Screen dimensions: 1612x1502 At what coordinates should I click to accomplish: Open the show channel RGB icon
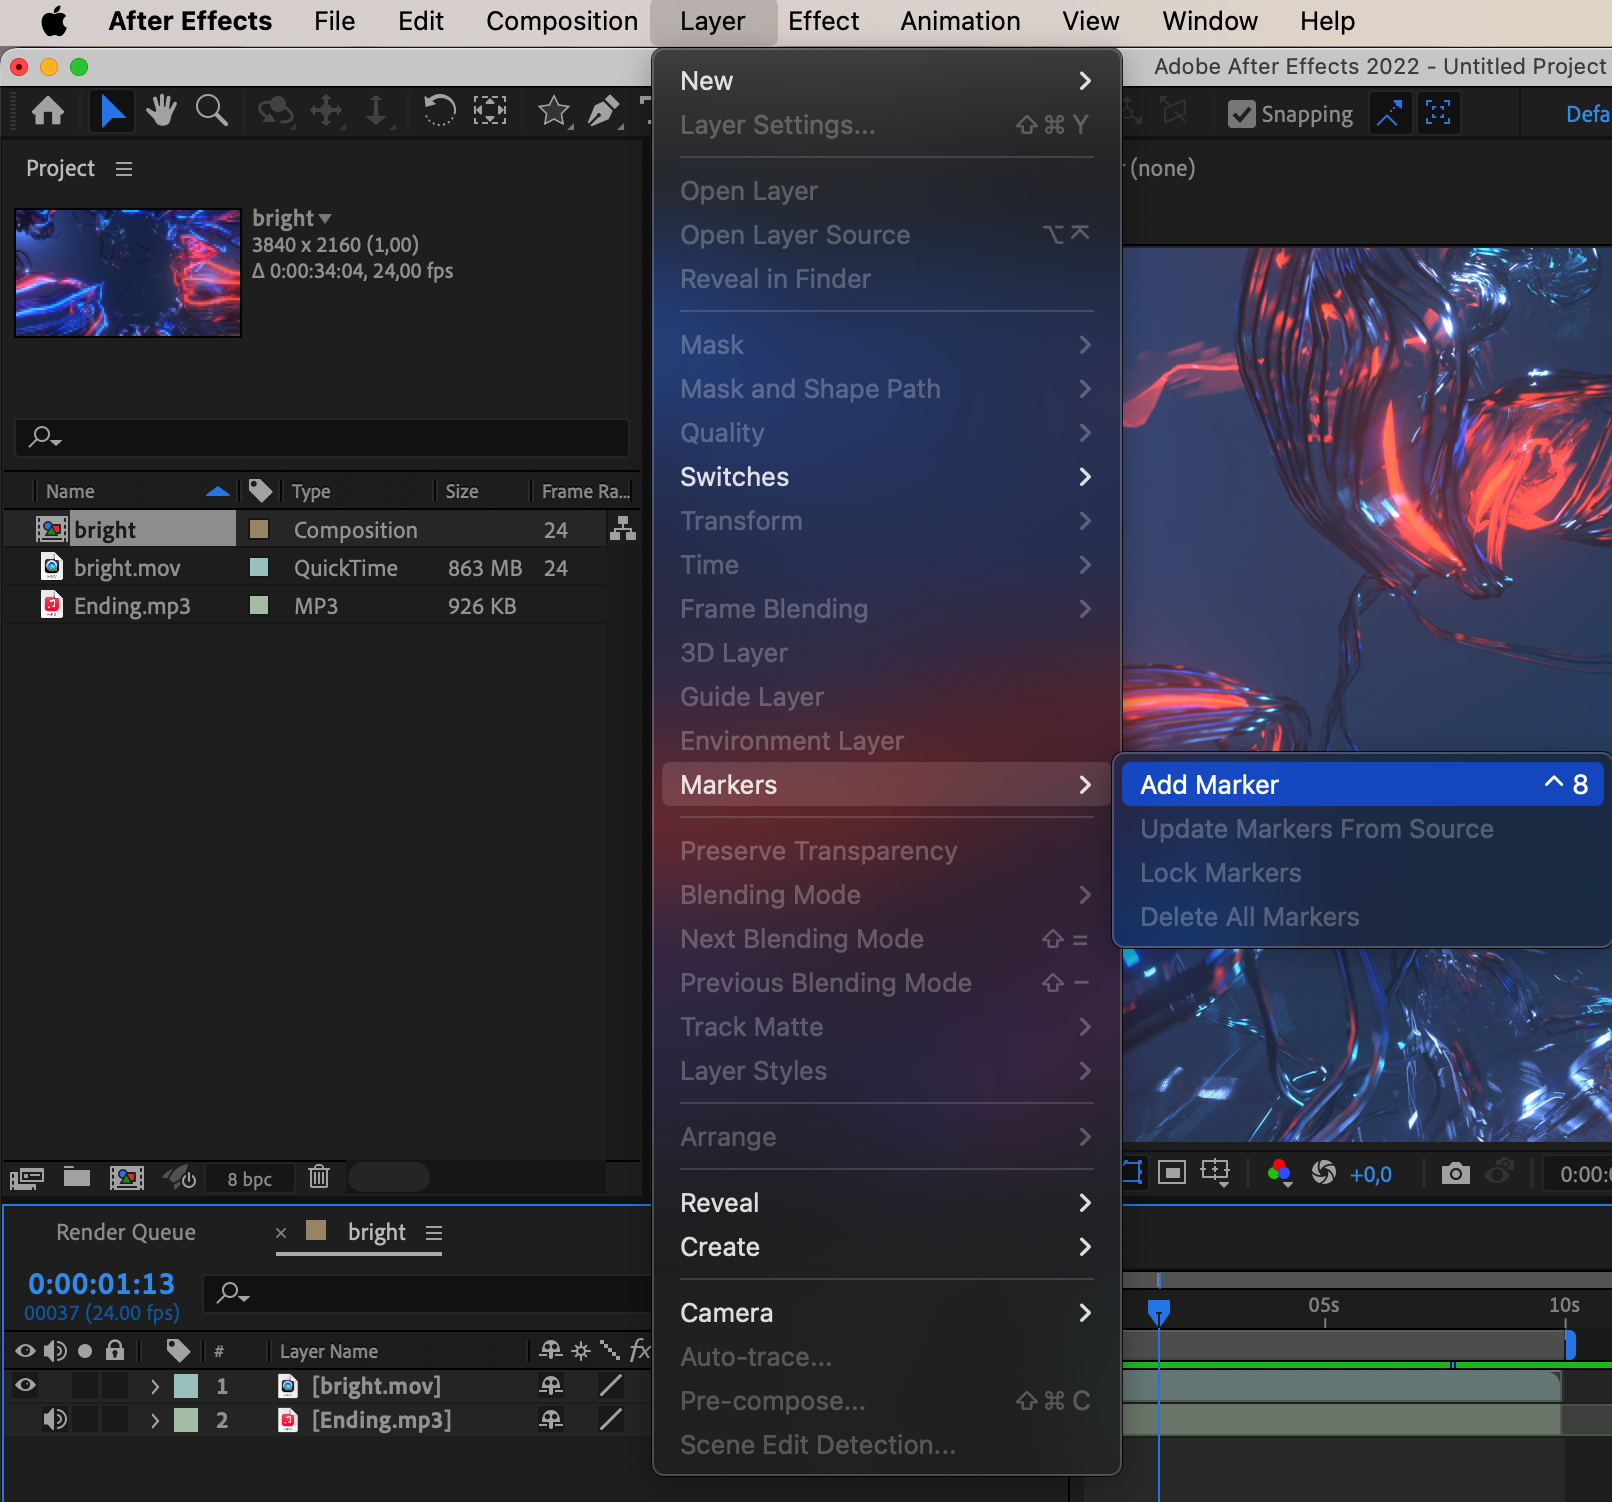tap(1279, 1173)
